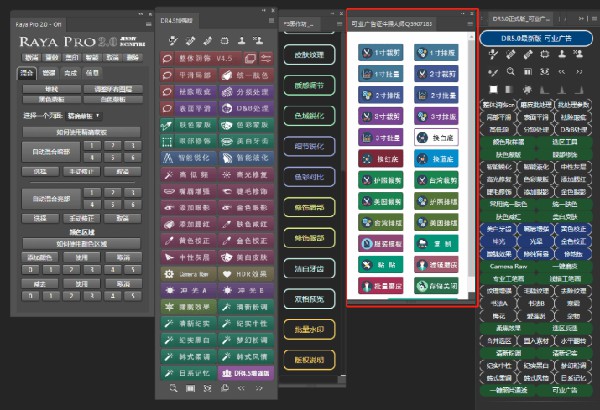Apply 智能液化 in the DR4.5 panel

[246, 158]
